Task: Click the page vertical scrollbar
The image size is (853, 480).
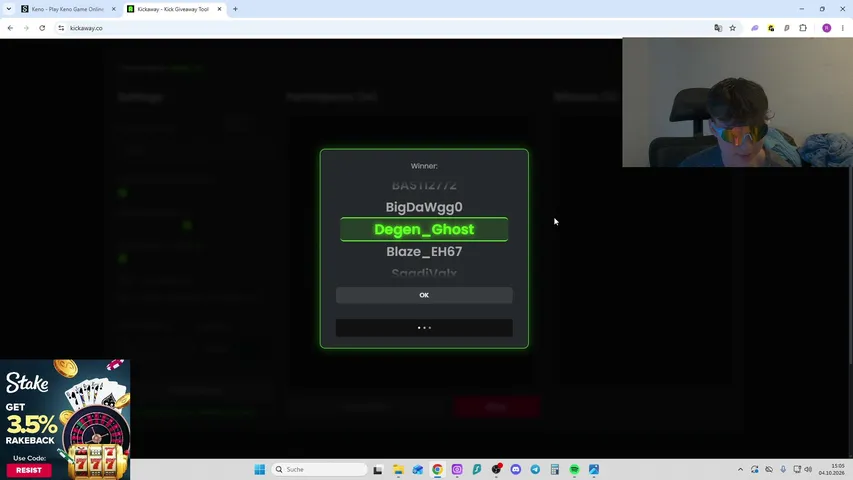Action: click(x=850, y=267)
